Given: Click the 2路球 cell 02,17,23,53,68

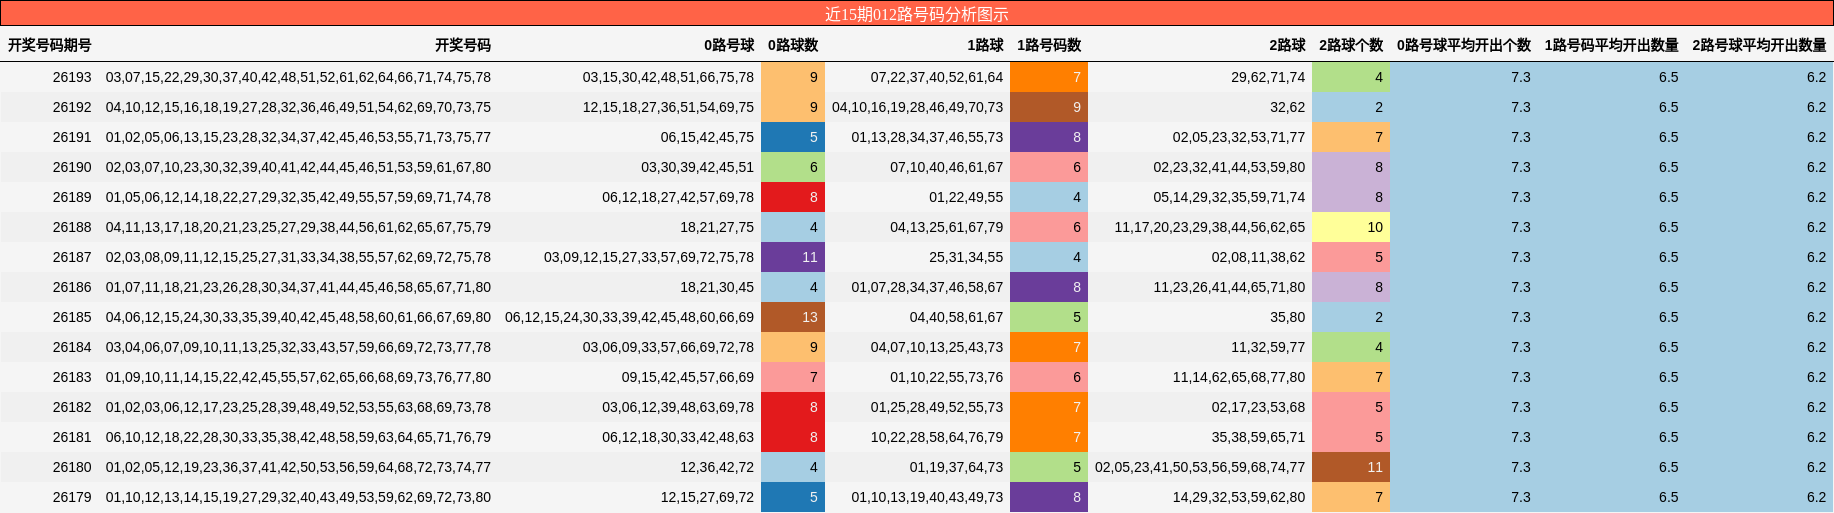Looking at the screenshot, I should tap(1258, 407).
